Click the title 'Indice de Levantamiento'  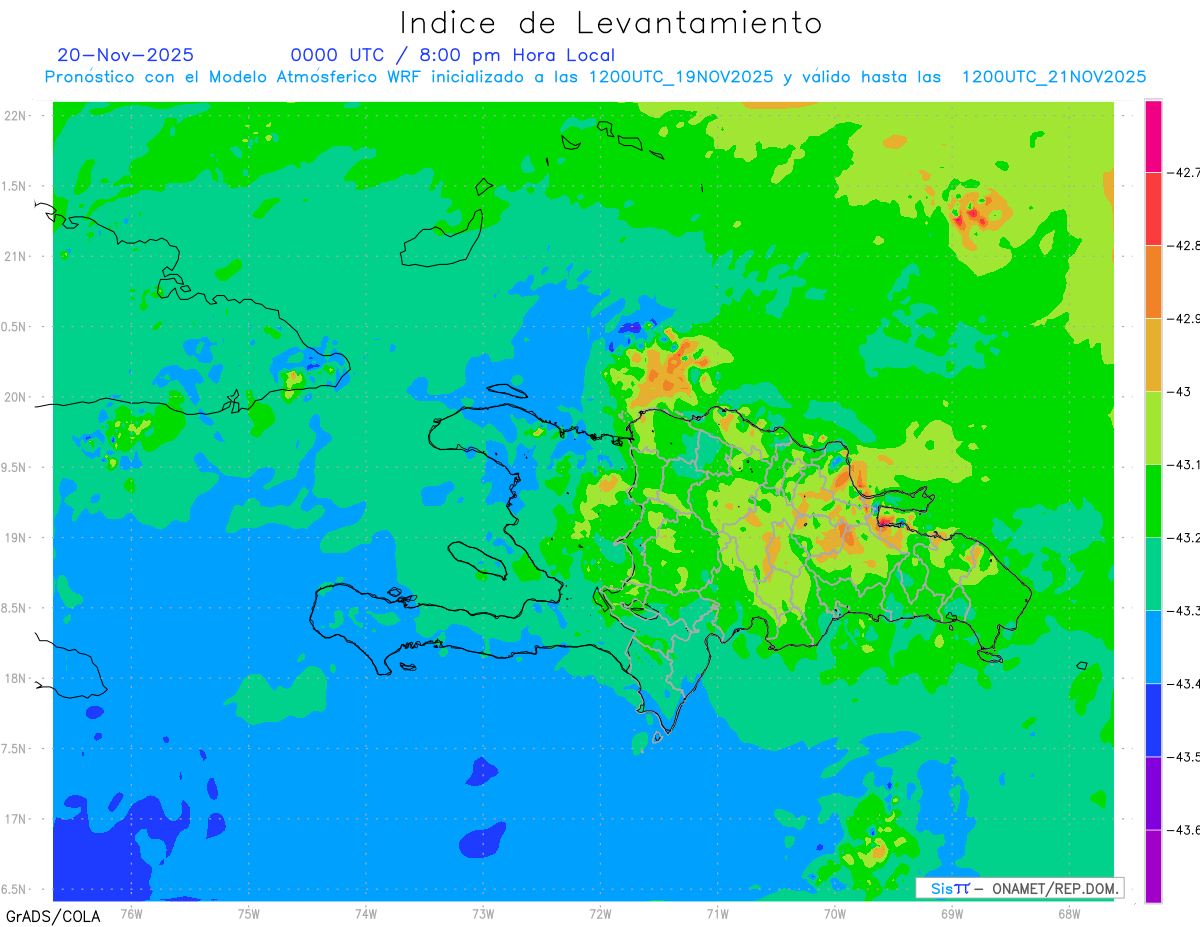click(x=611, y=22)
